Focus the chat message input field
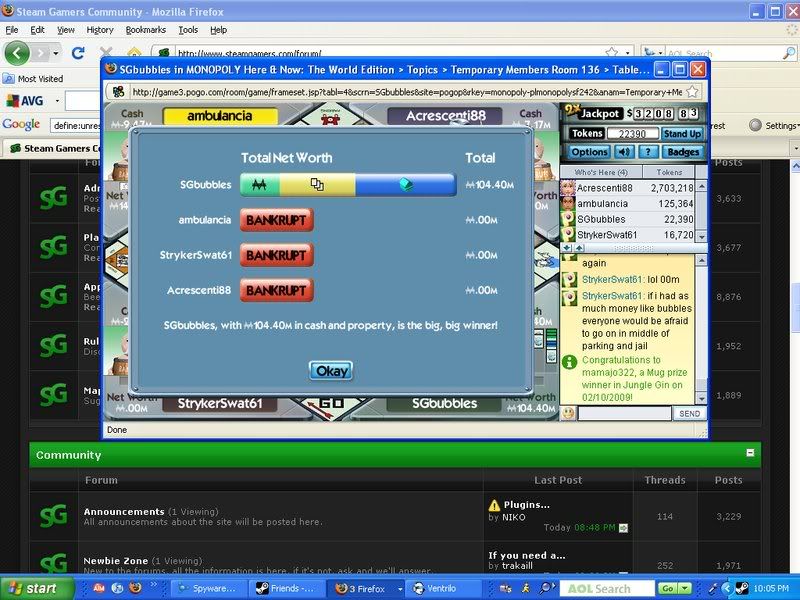 624,413
